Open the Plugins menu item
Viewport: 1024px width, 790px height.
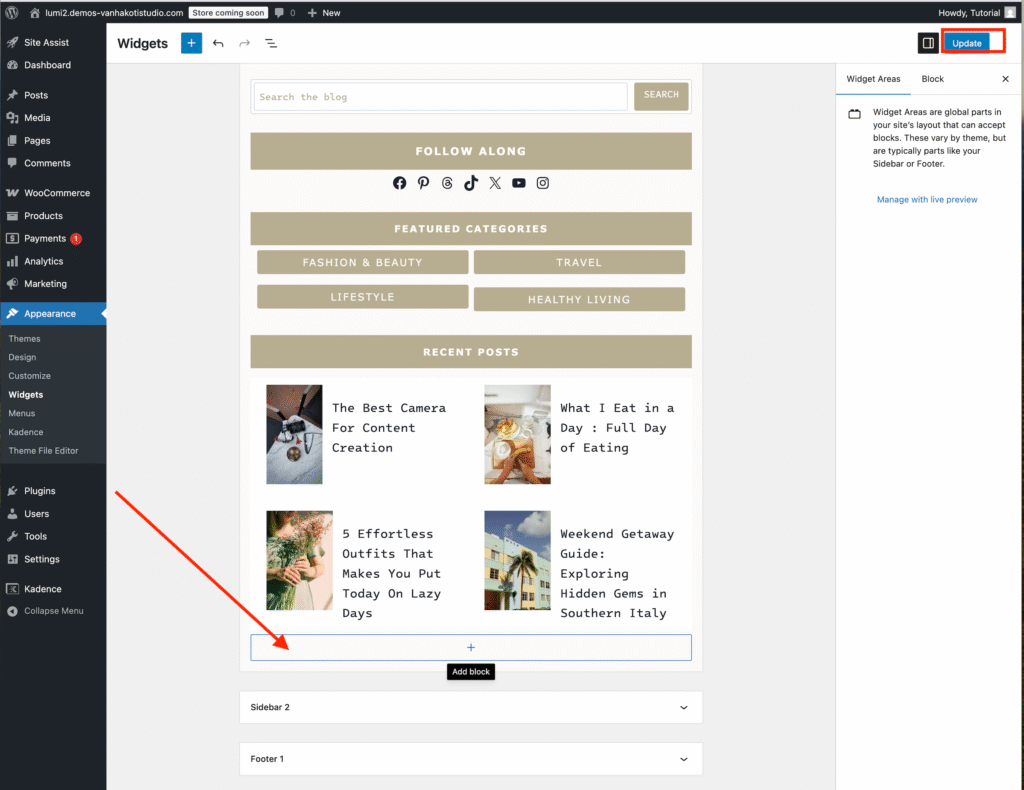click(40, 491)
